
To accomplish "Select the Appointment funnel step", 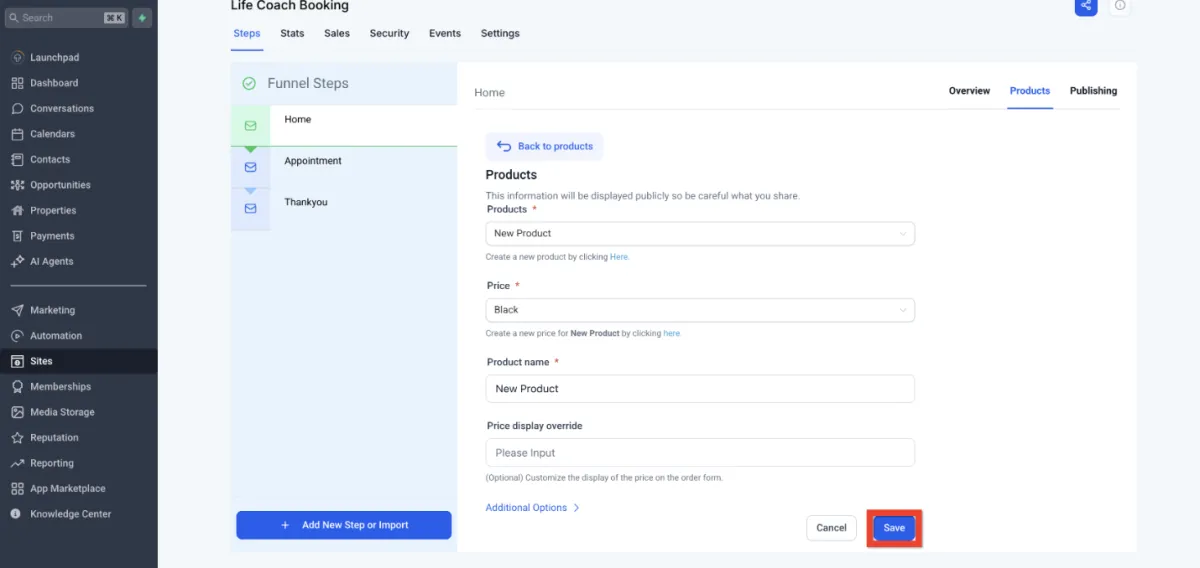I will [313, 161].
